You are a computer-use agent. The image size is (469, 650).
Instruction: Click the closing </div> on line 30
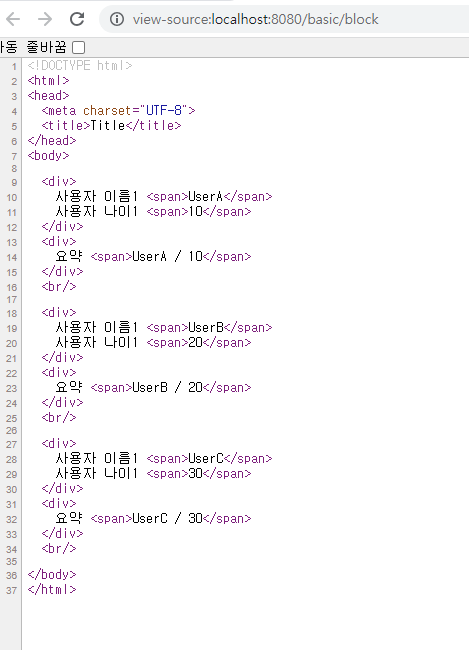coord(62,488)
